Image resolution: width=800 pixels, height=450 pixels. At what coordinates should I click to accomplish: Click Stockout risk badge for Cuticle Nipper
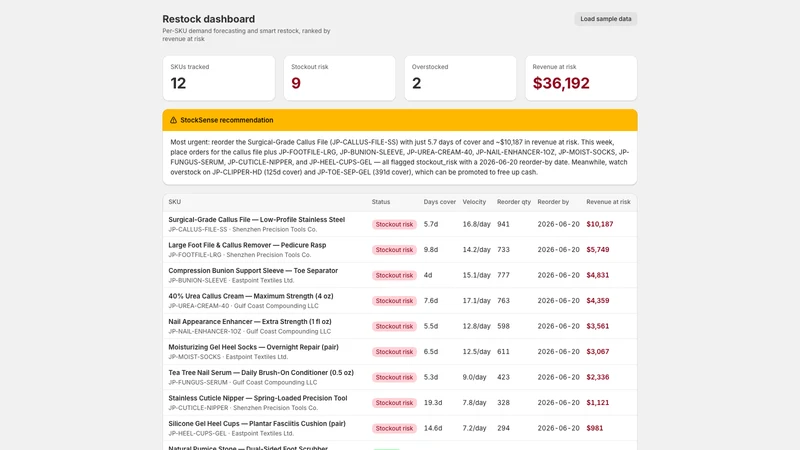(x=394, y=403)
